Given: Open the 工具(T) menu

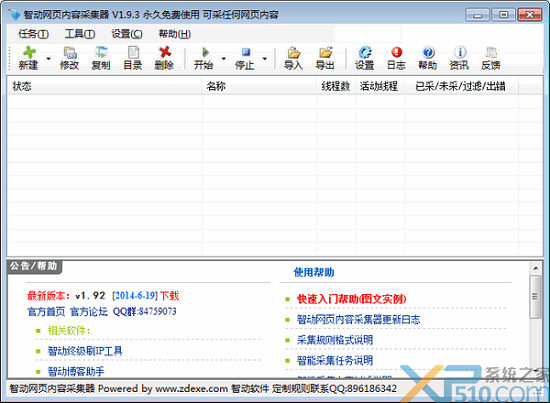Looking at the screenshot, I should point(80,34).
